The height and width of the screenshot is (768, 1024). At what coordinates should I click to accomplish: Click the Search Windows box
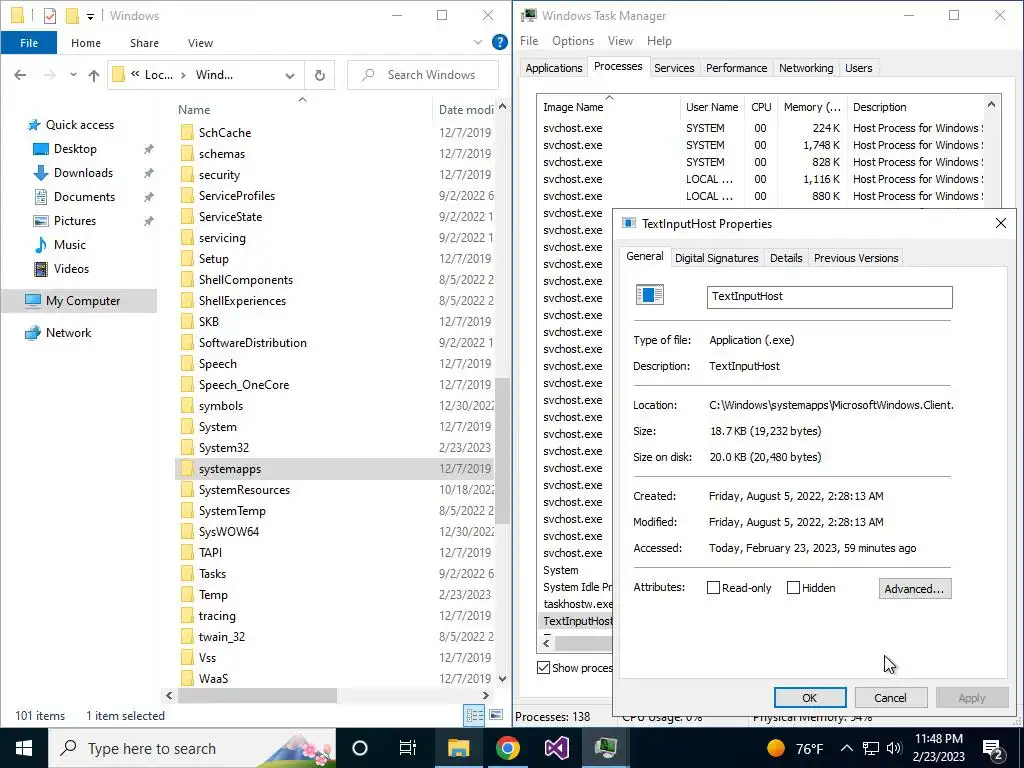click(423, 75)
